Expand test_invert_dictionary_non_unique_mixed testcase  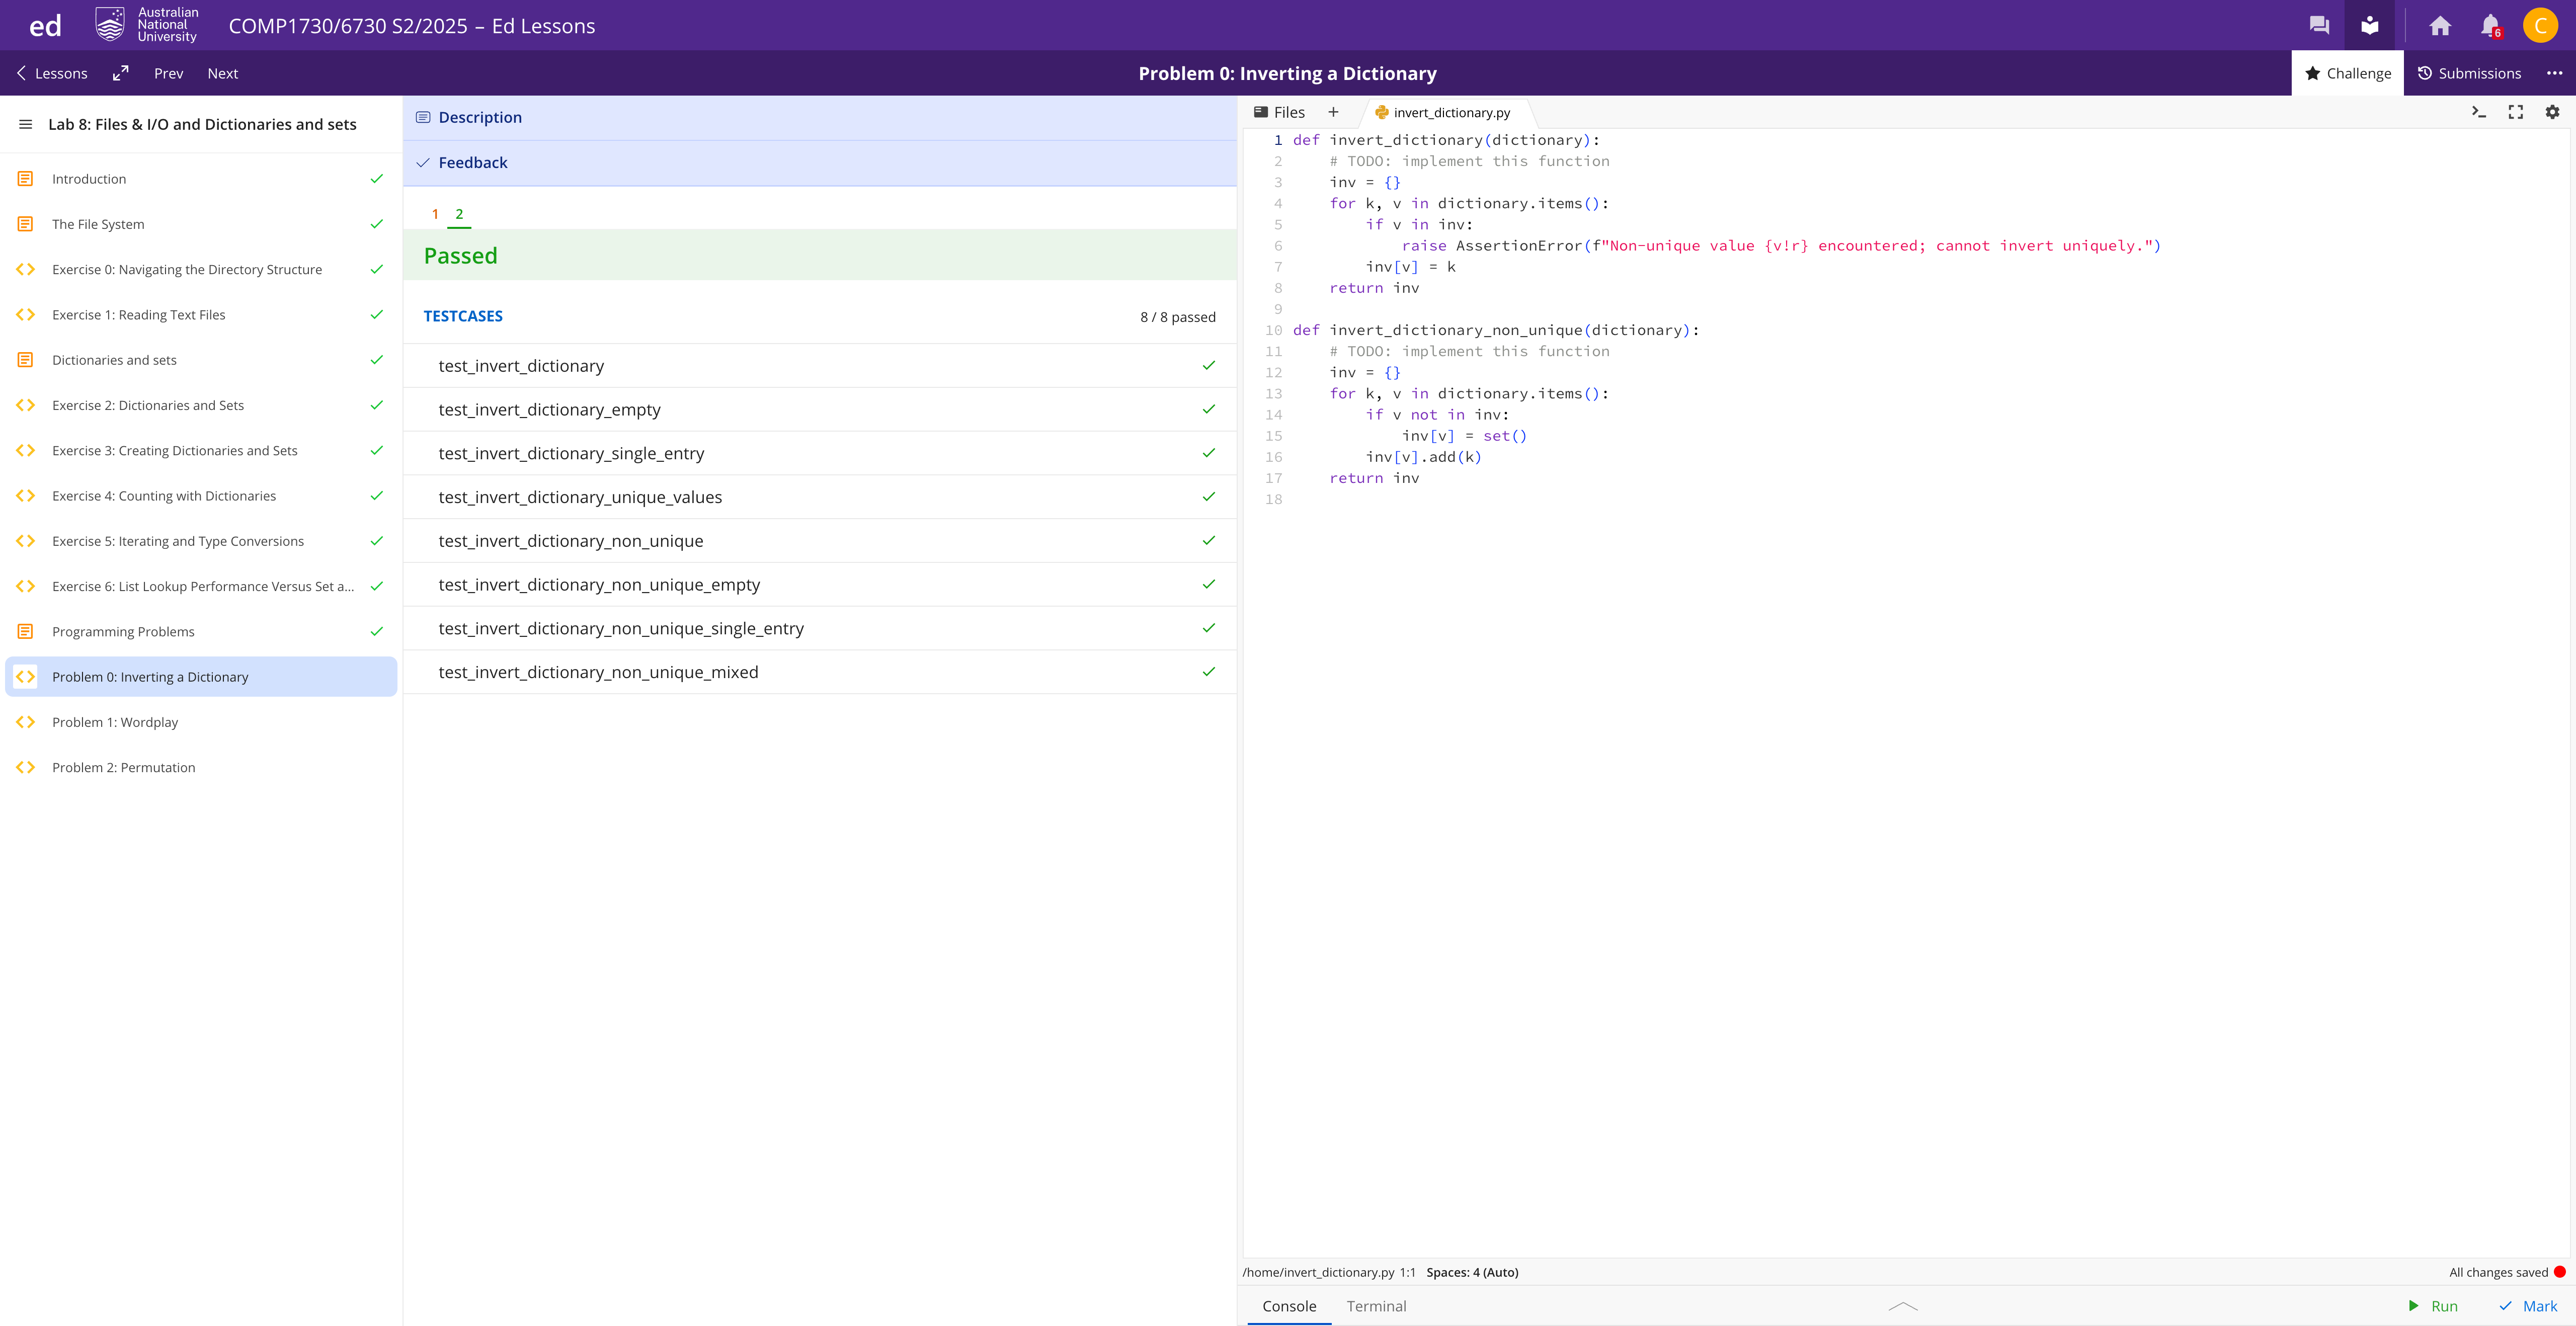coord(820,672)
